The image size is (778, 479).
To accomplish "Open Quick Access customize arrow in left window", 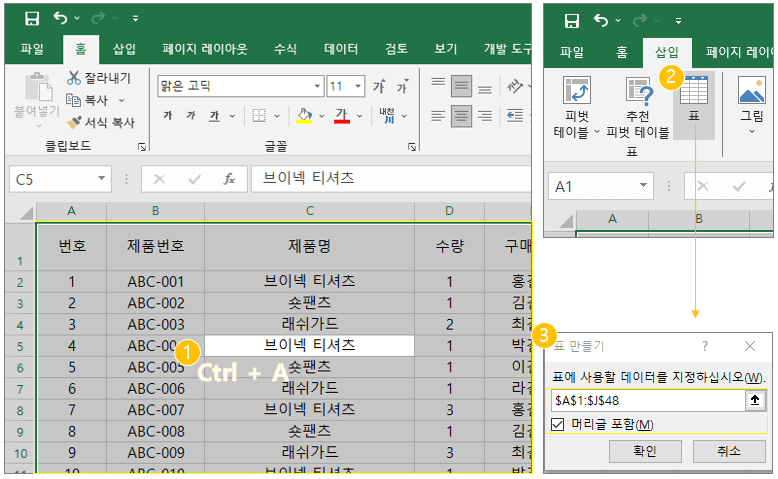I will pyautogui.click(x=135, y=19).
